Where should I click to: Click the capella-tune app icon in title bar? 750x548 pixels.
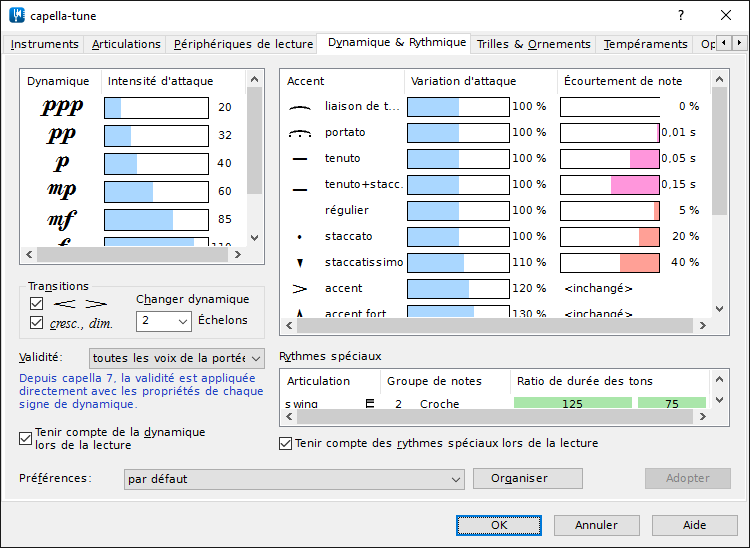(17, 15)
